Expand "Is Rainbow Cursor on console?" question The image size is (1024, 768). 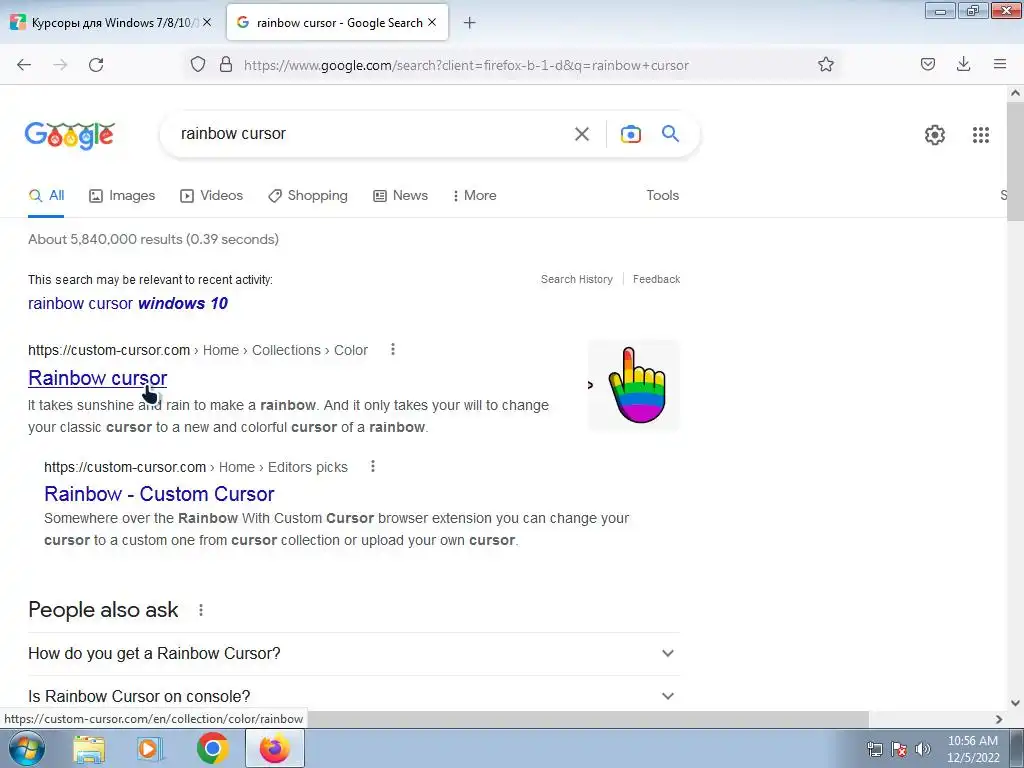[x=354, y=696]
